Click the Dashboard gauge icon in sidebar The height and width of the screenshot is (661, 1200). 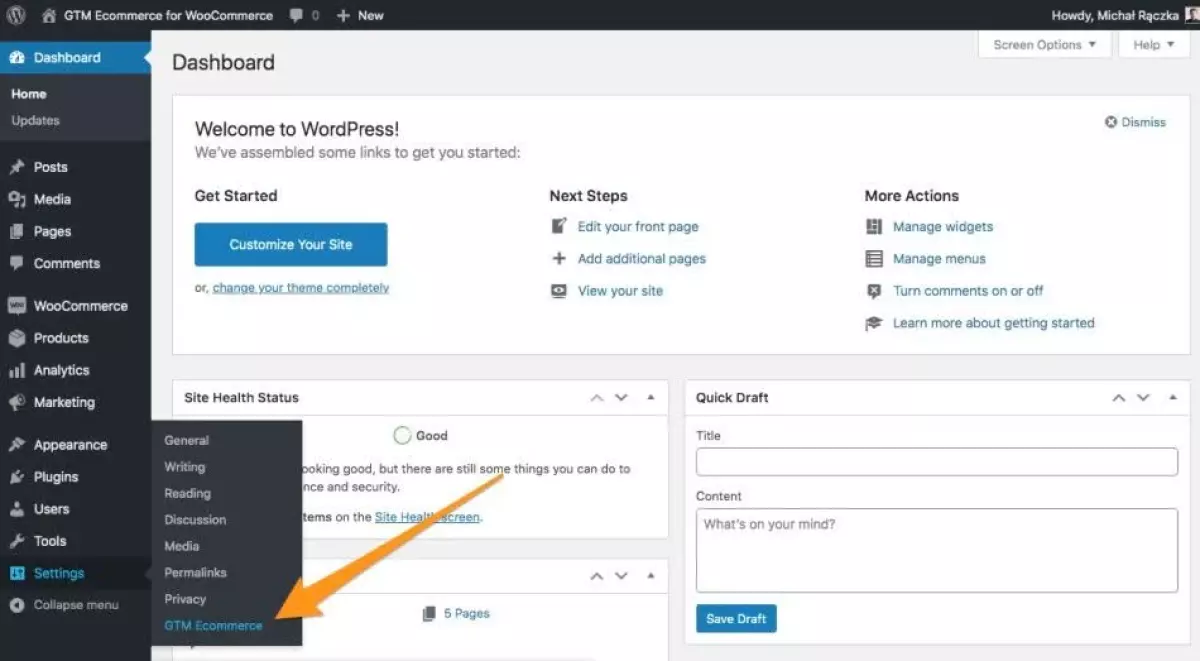coord(17,58)
